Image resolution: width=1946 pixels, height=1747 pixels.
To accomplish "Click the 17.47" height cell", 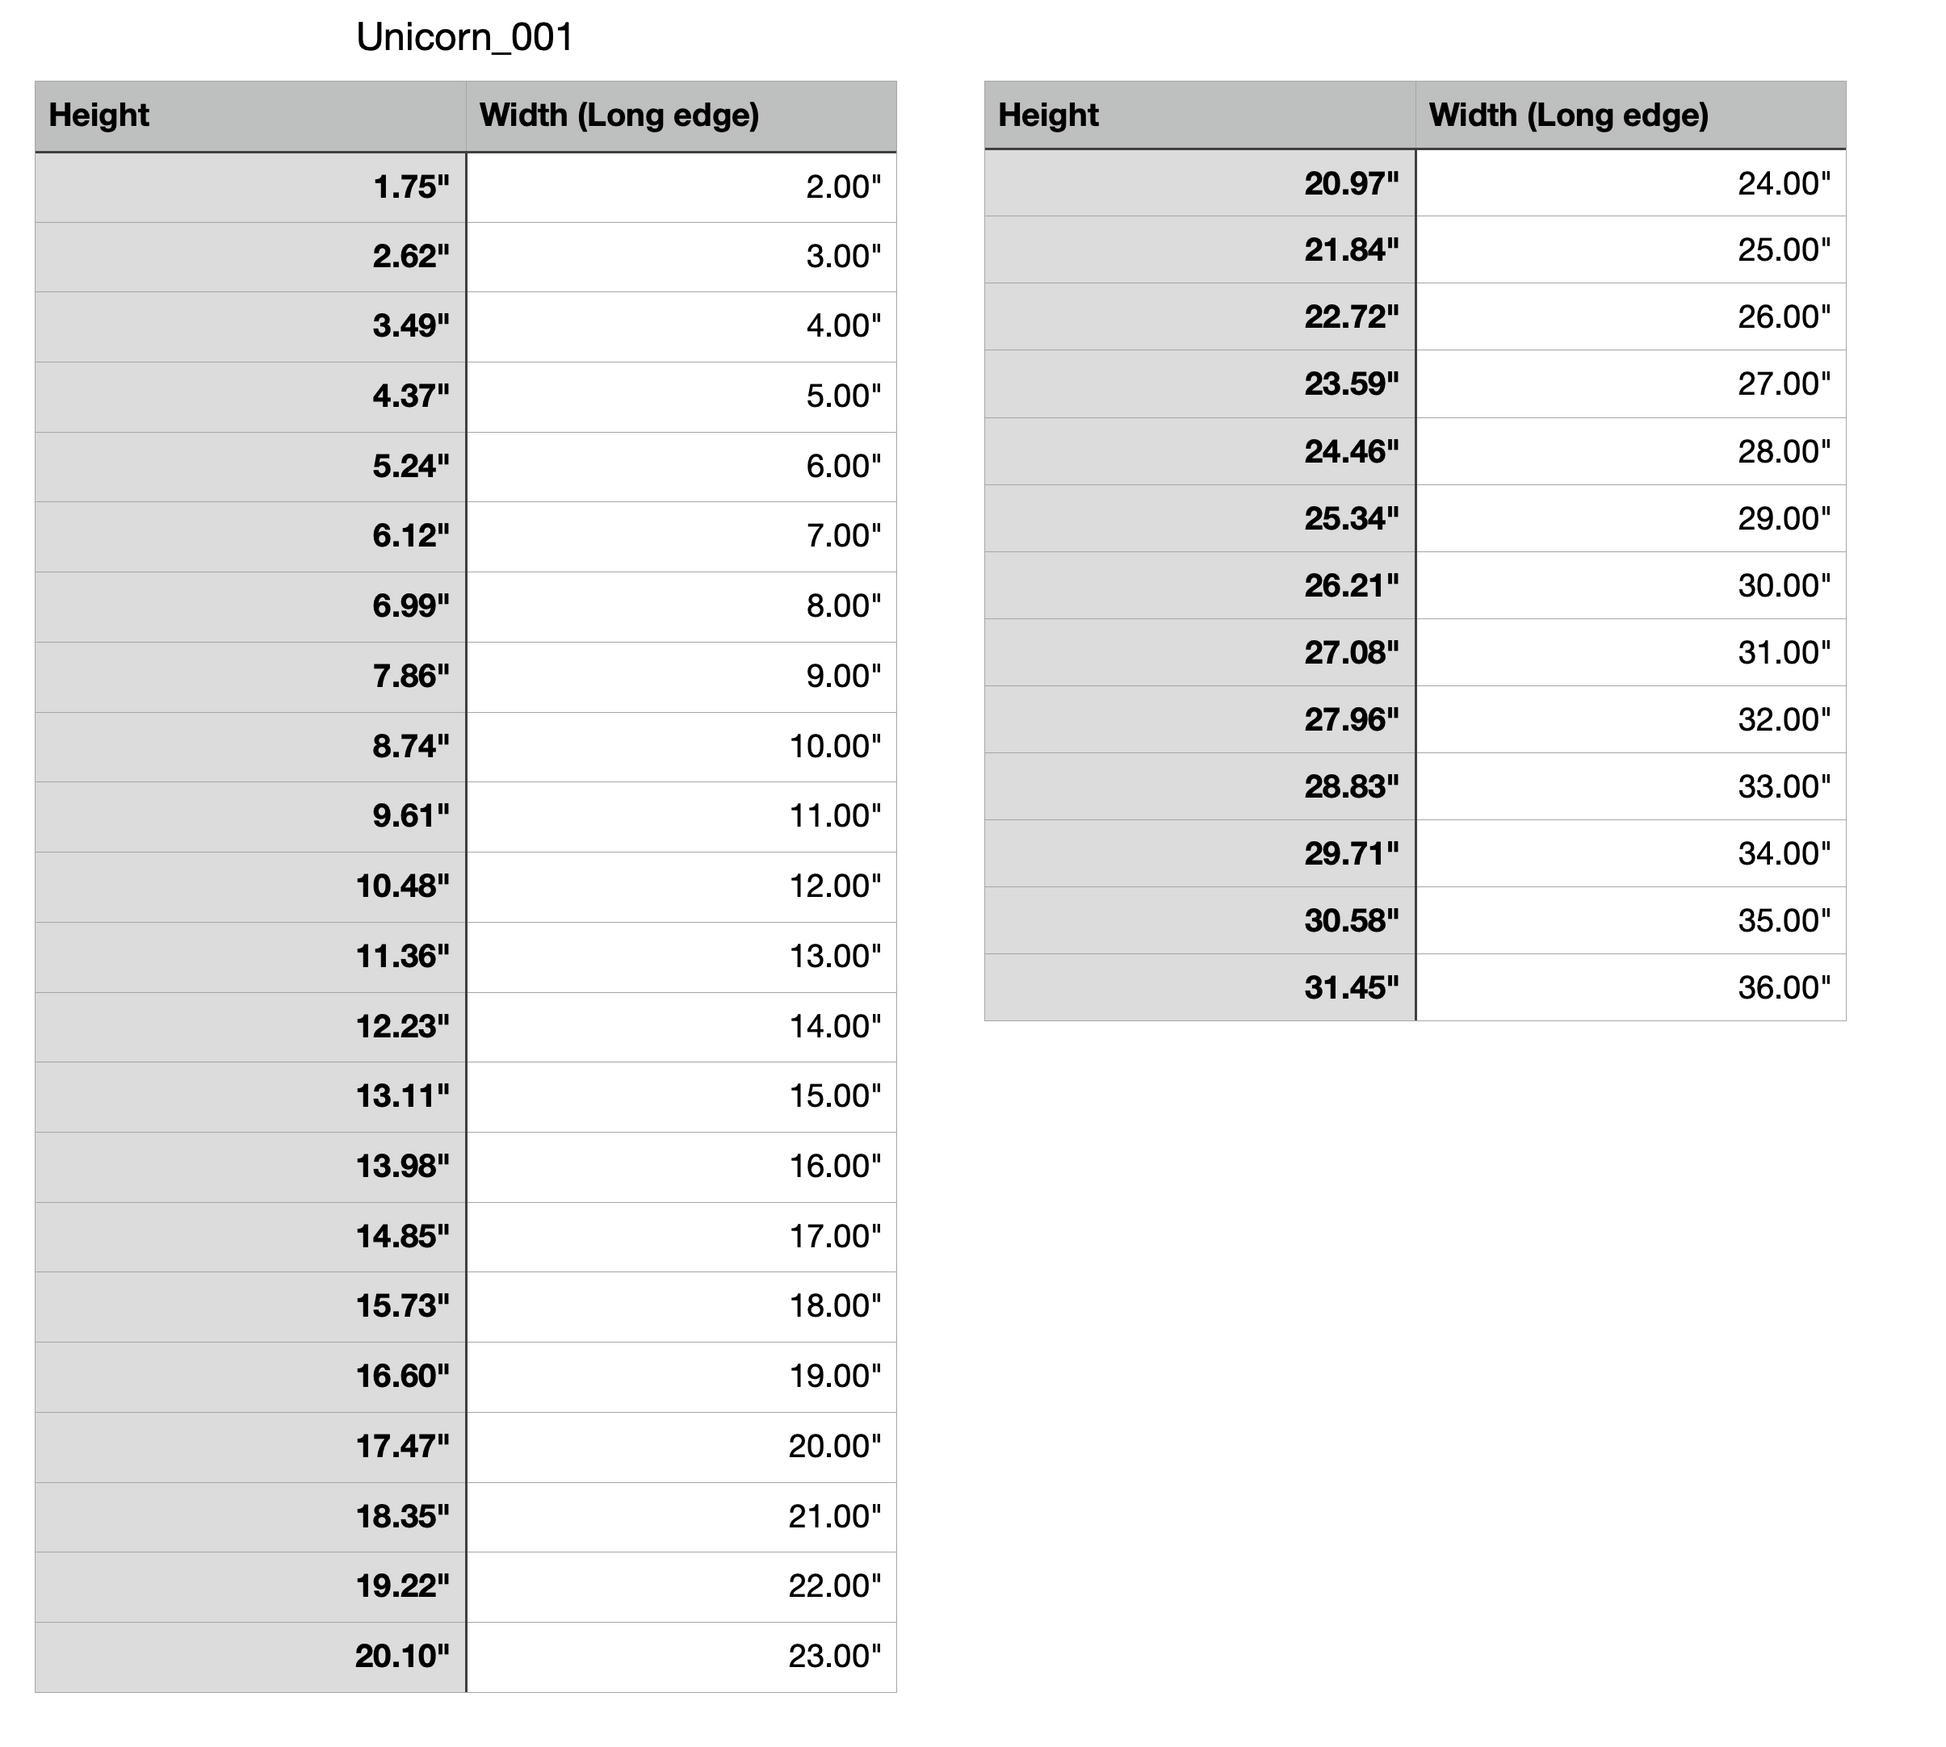I will click(250, 1447).
